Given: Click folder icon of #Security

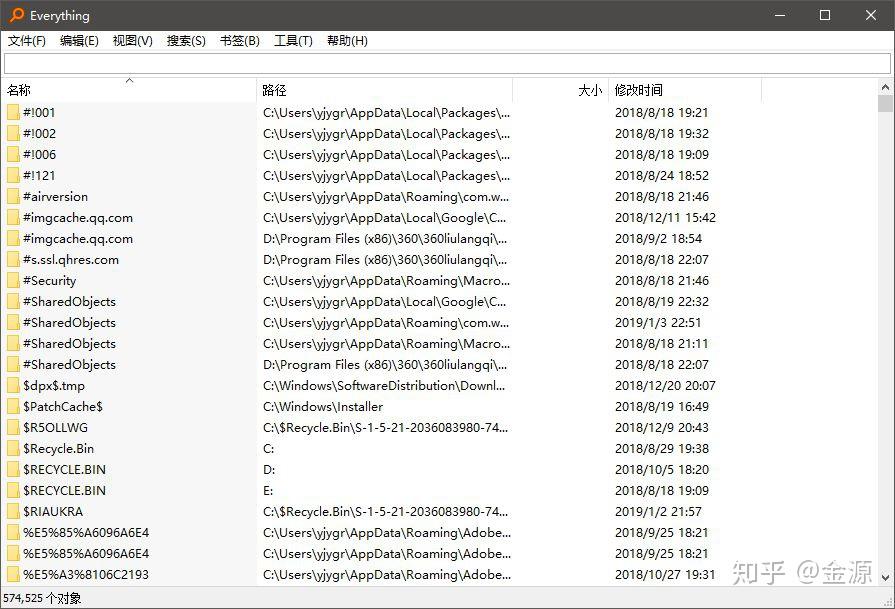Looking at the screenshot, I should click(x=13, y=280).
